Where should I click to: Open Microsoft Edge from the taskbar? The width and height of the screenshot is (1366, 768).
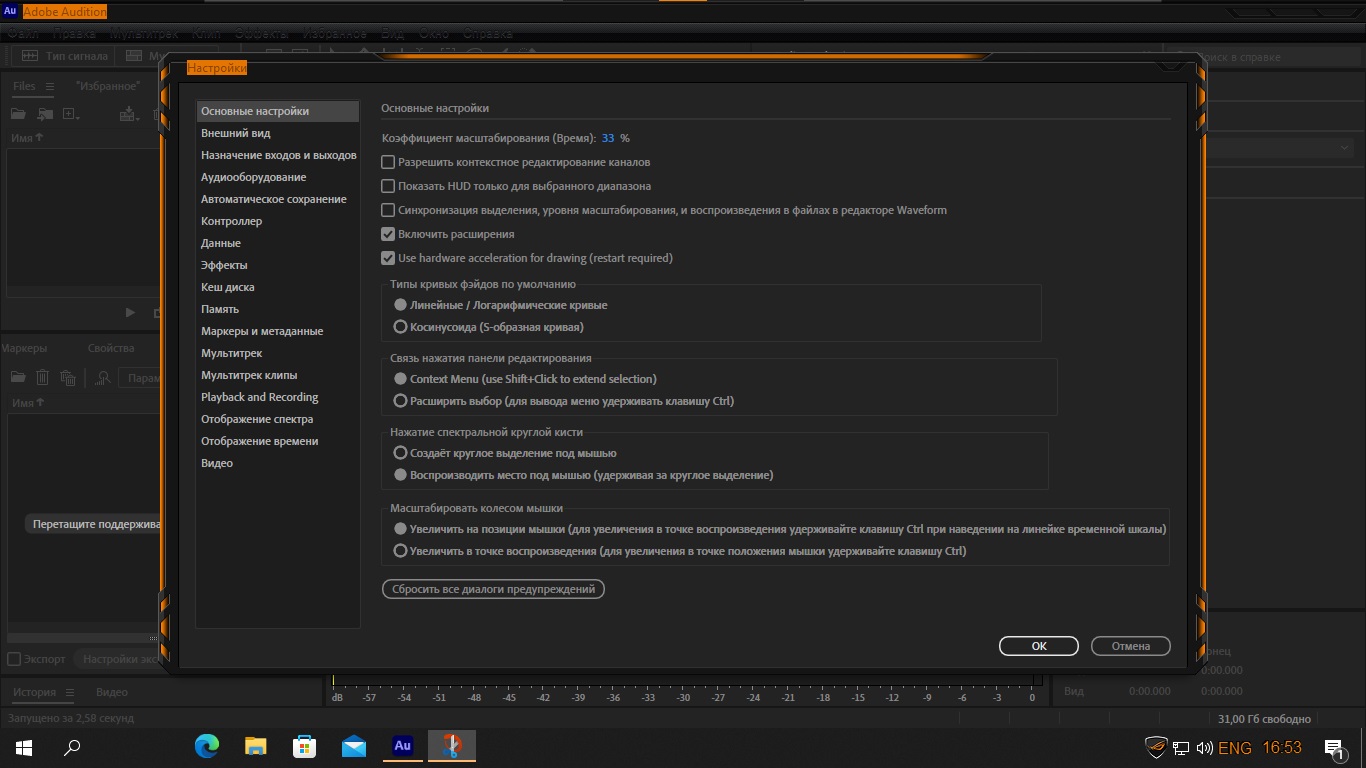click(207, 746)
